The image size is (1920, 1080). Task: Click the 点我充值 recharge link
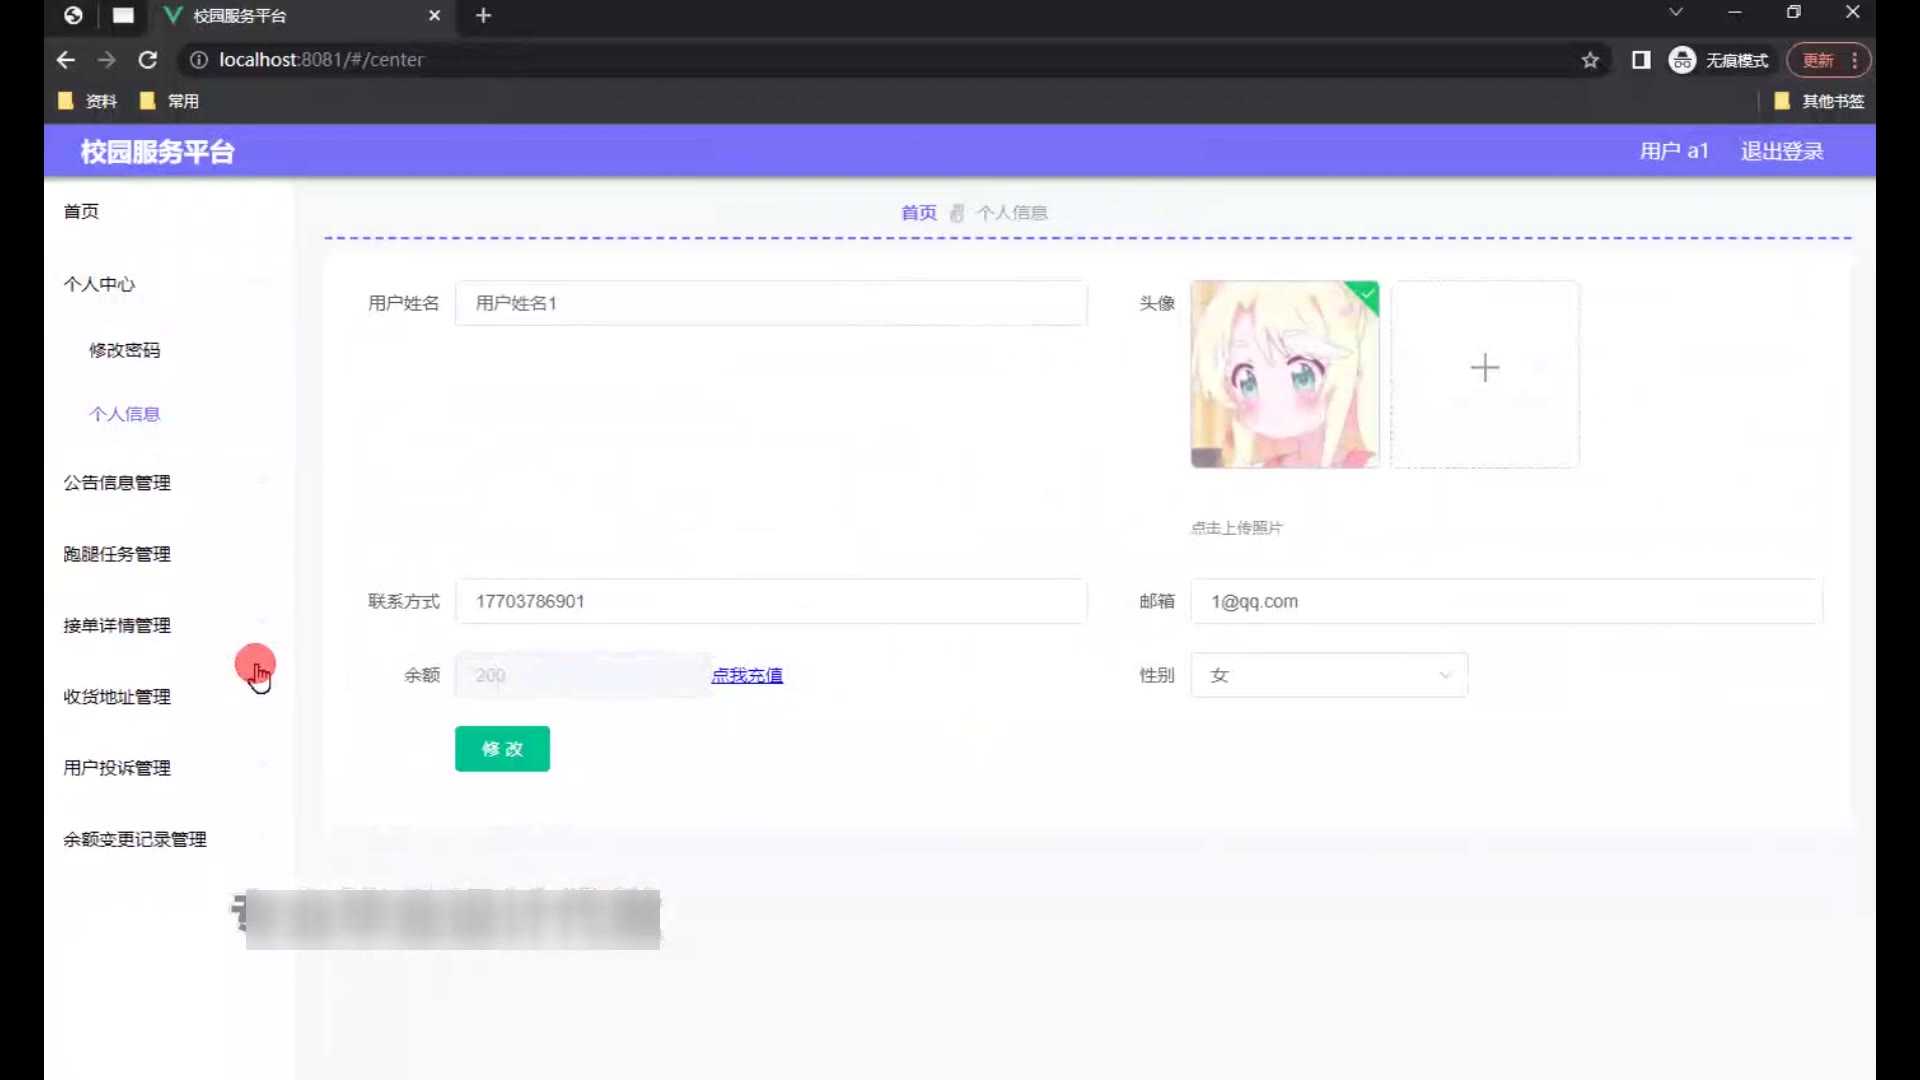coord(746,675)
